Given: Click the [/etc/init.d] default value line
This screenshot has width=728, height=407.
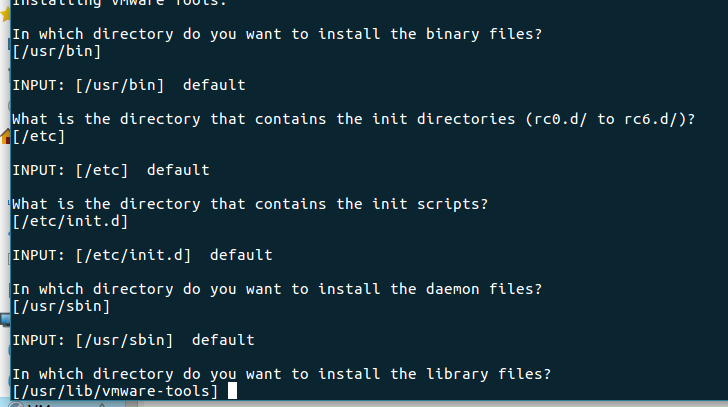Looking at the screenshot, I should [70, 221].
